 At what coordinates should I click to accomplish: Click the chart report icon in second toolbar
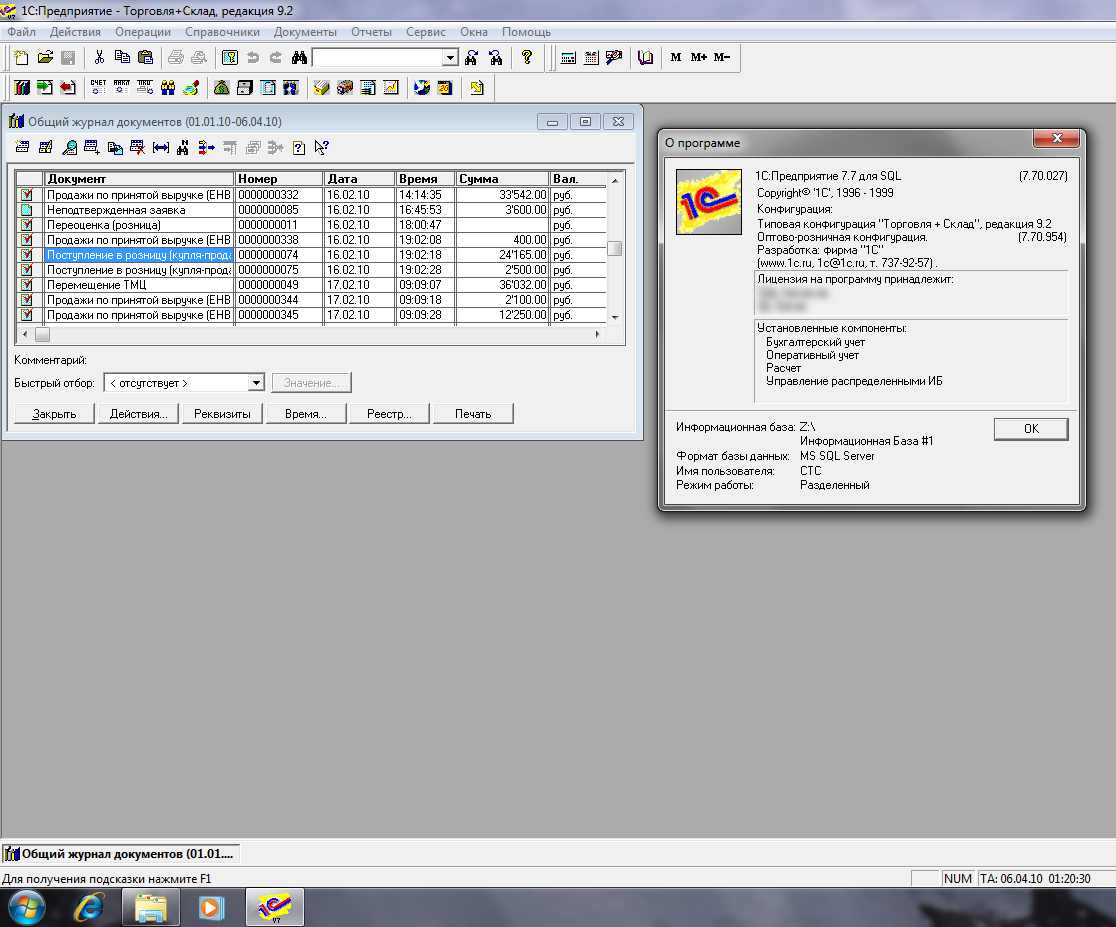[391, 88]
